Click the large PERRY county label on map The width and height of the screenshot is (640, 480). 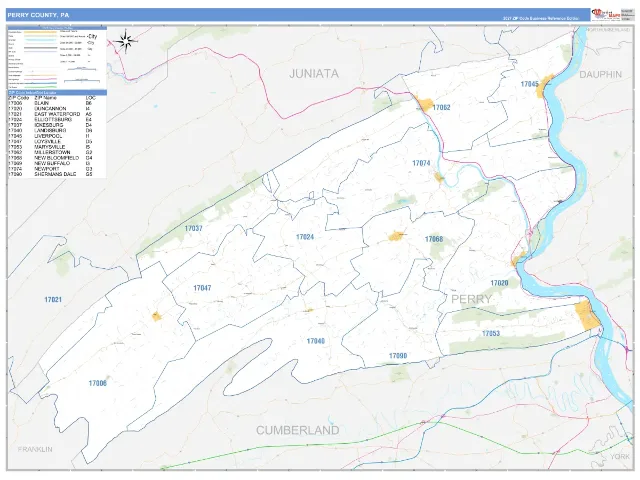click(x=471, y=299)
